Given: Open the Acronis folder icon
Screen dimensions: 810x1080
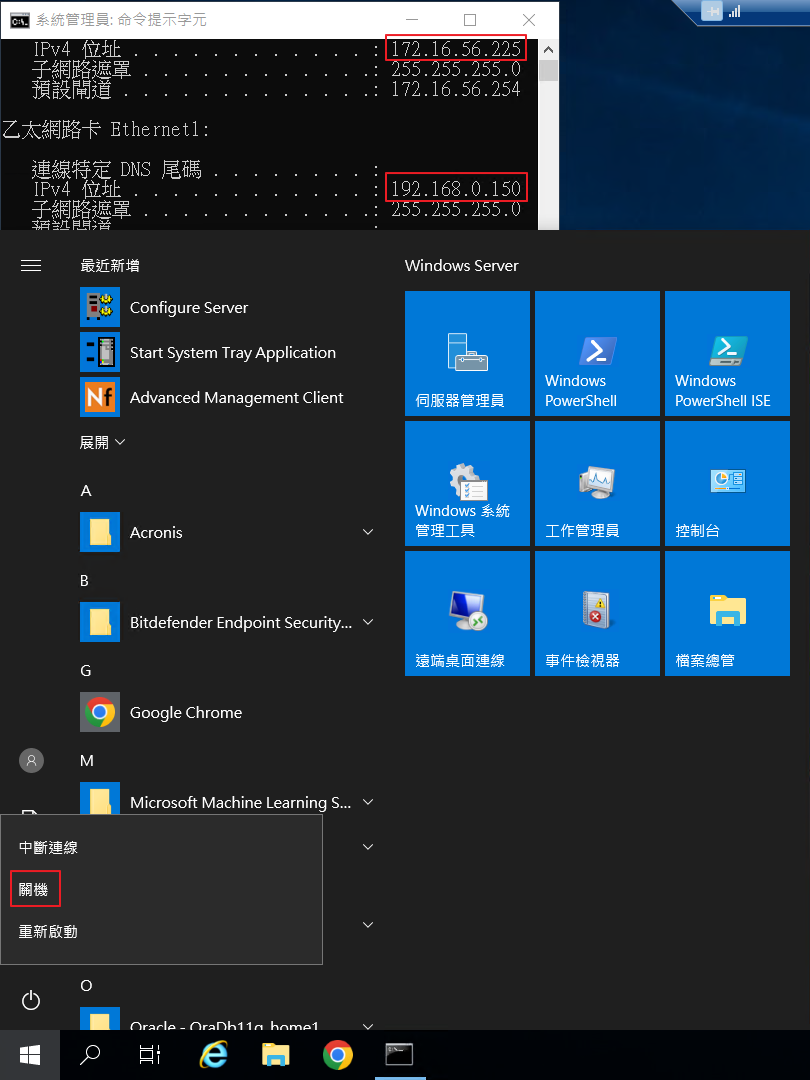Looking at the screenshot, I should [x=100, y=532].
